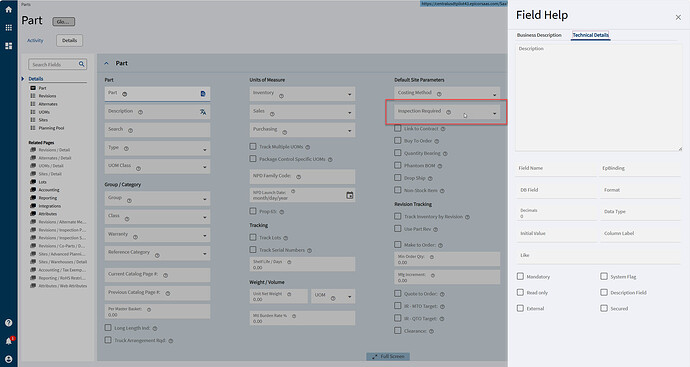Click the Full Screen button

coord(388,356)
